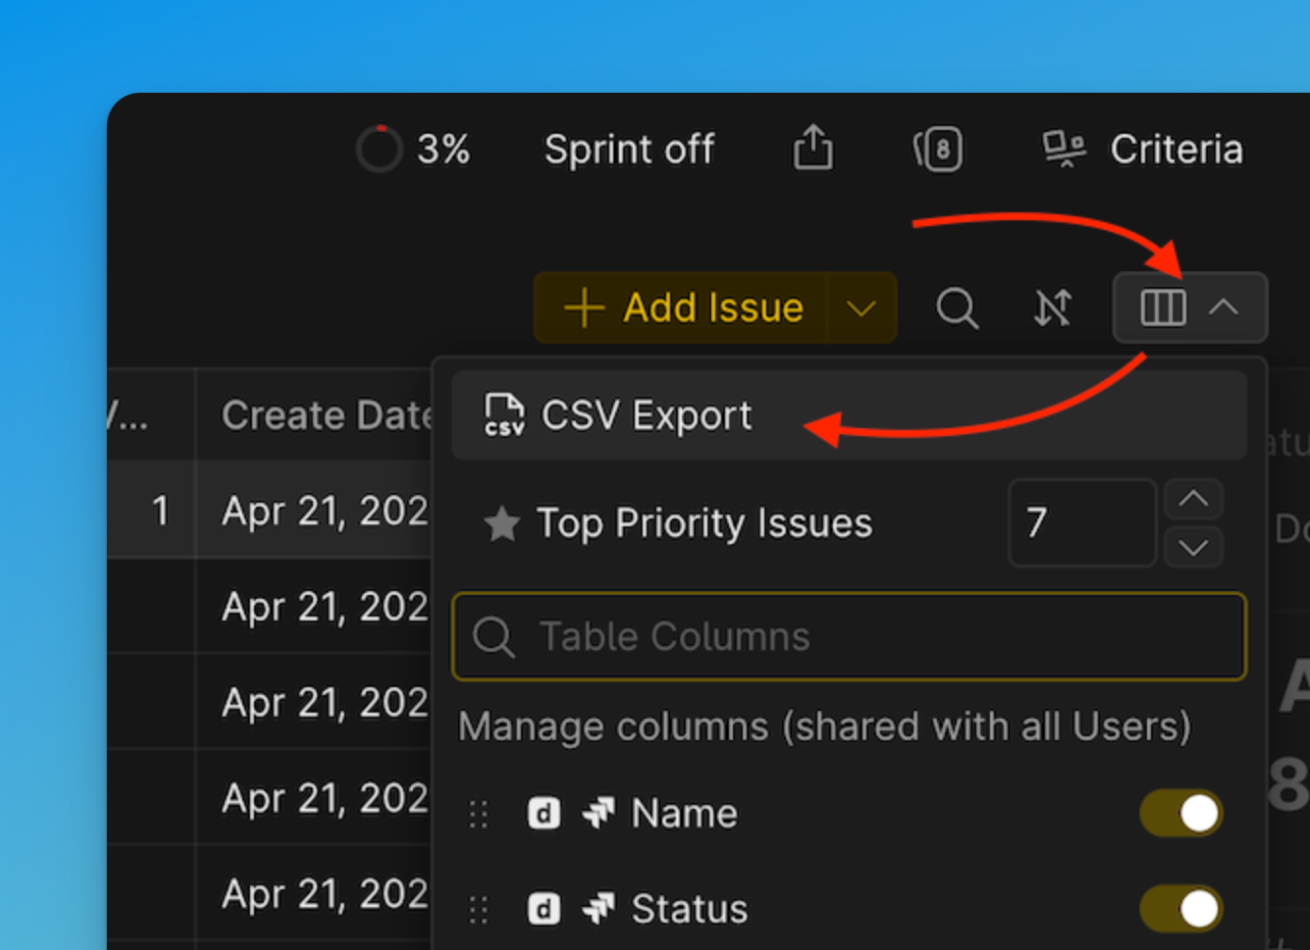Click the share/export icon in top bar
This screenshot has width=1310, height=950.
813,149
